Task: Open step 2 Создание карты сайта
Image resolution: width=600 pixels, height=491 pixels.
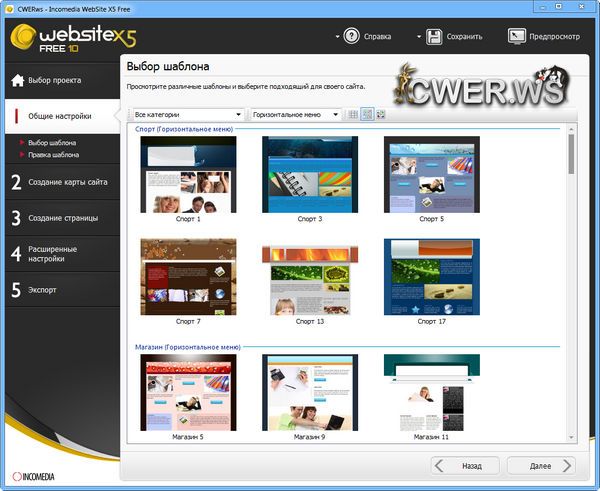Action: pos(62,182)
